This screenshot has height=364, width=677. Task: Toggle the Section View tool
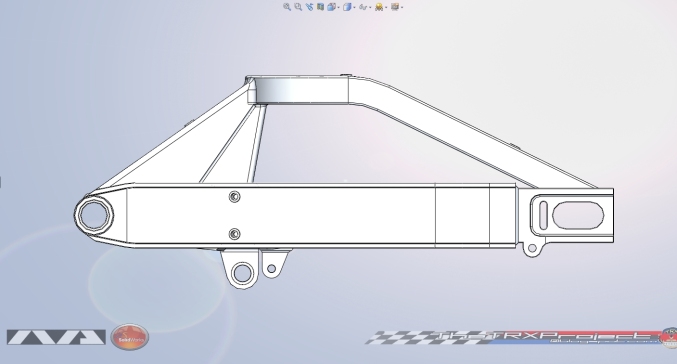(320, 7)
